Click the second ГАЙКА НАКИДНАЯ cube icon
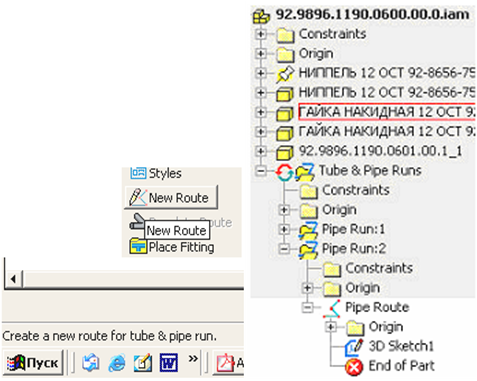The image size is (477, 381). pos(285,133)
